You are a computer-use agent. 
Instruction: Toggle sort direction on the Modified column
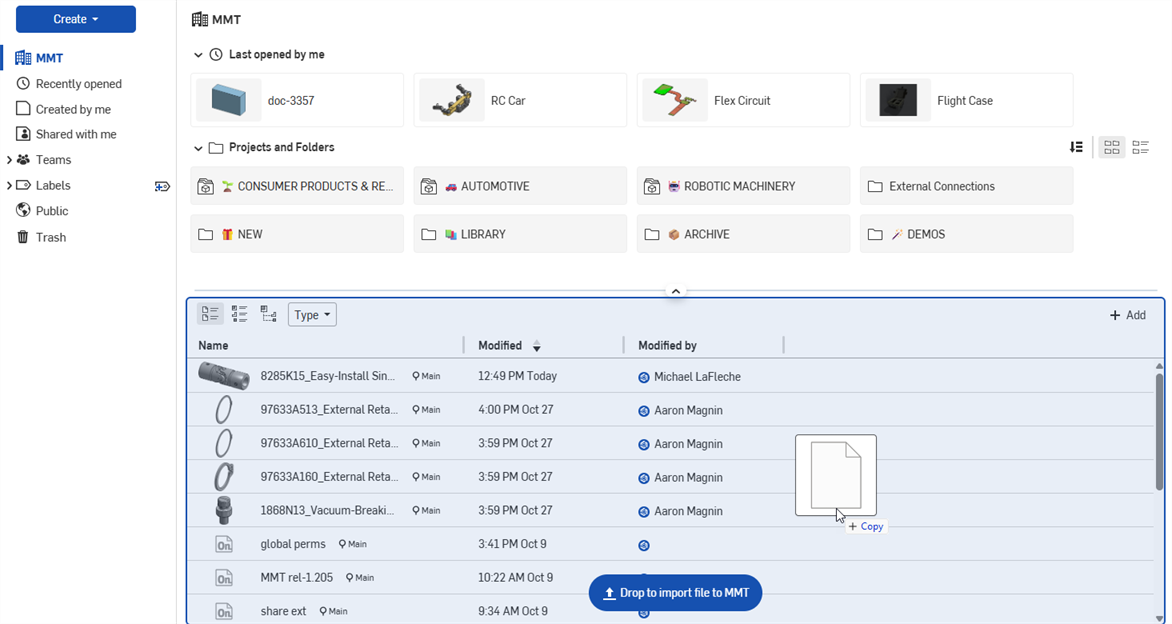click(537, 345)
